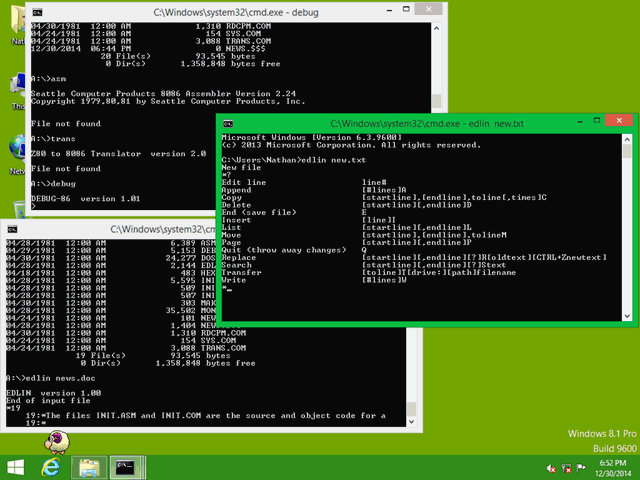Viewport: 640px width, 480px height.
Task: Open the muted volume tray icon
Action: [x=551, y=468]
